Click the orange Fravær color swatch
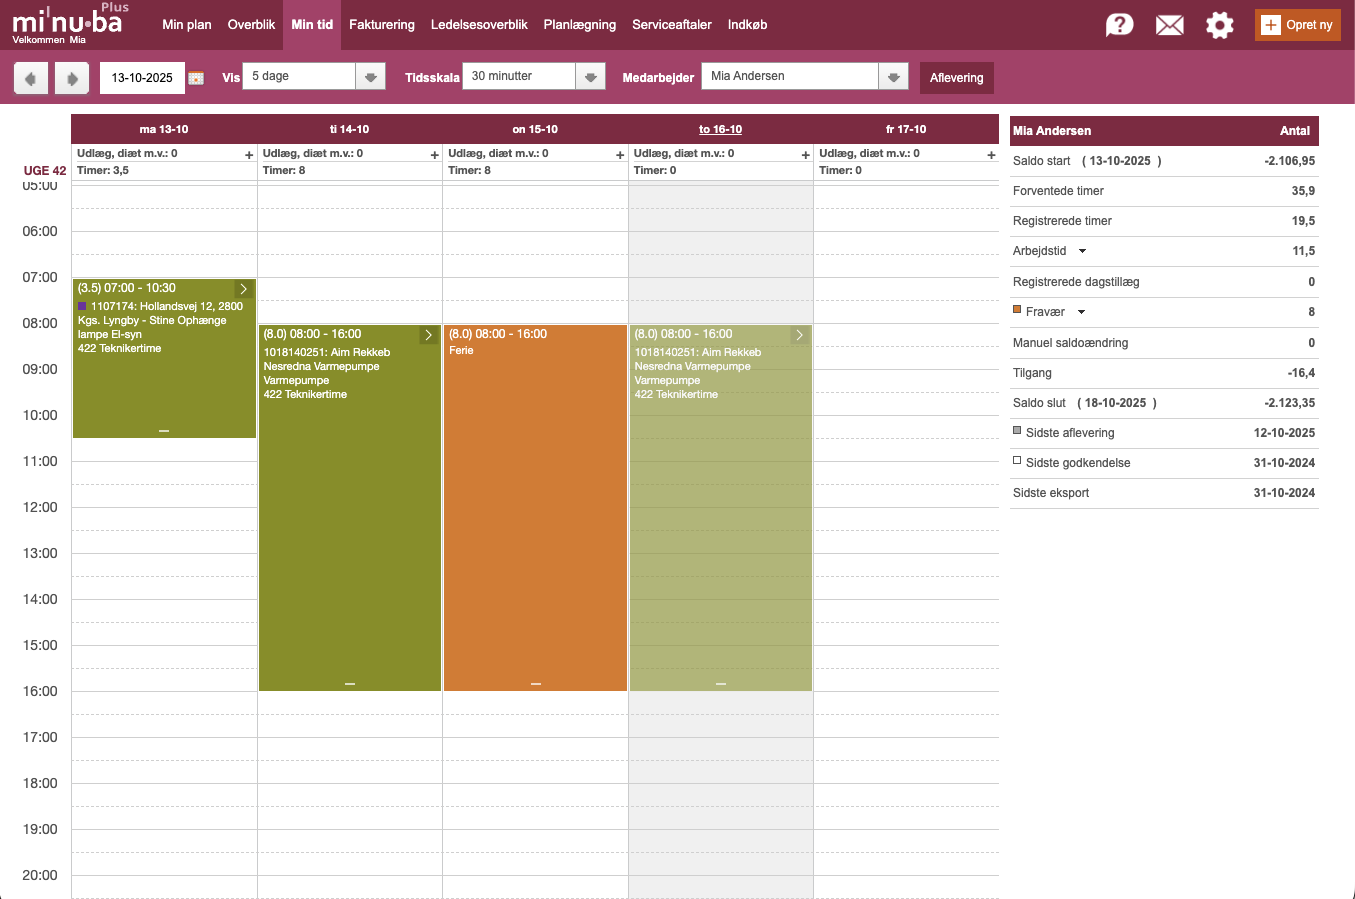The height and width of the screenshot is (899, 1355). tap(1017, 310)
